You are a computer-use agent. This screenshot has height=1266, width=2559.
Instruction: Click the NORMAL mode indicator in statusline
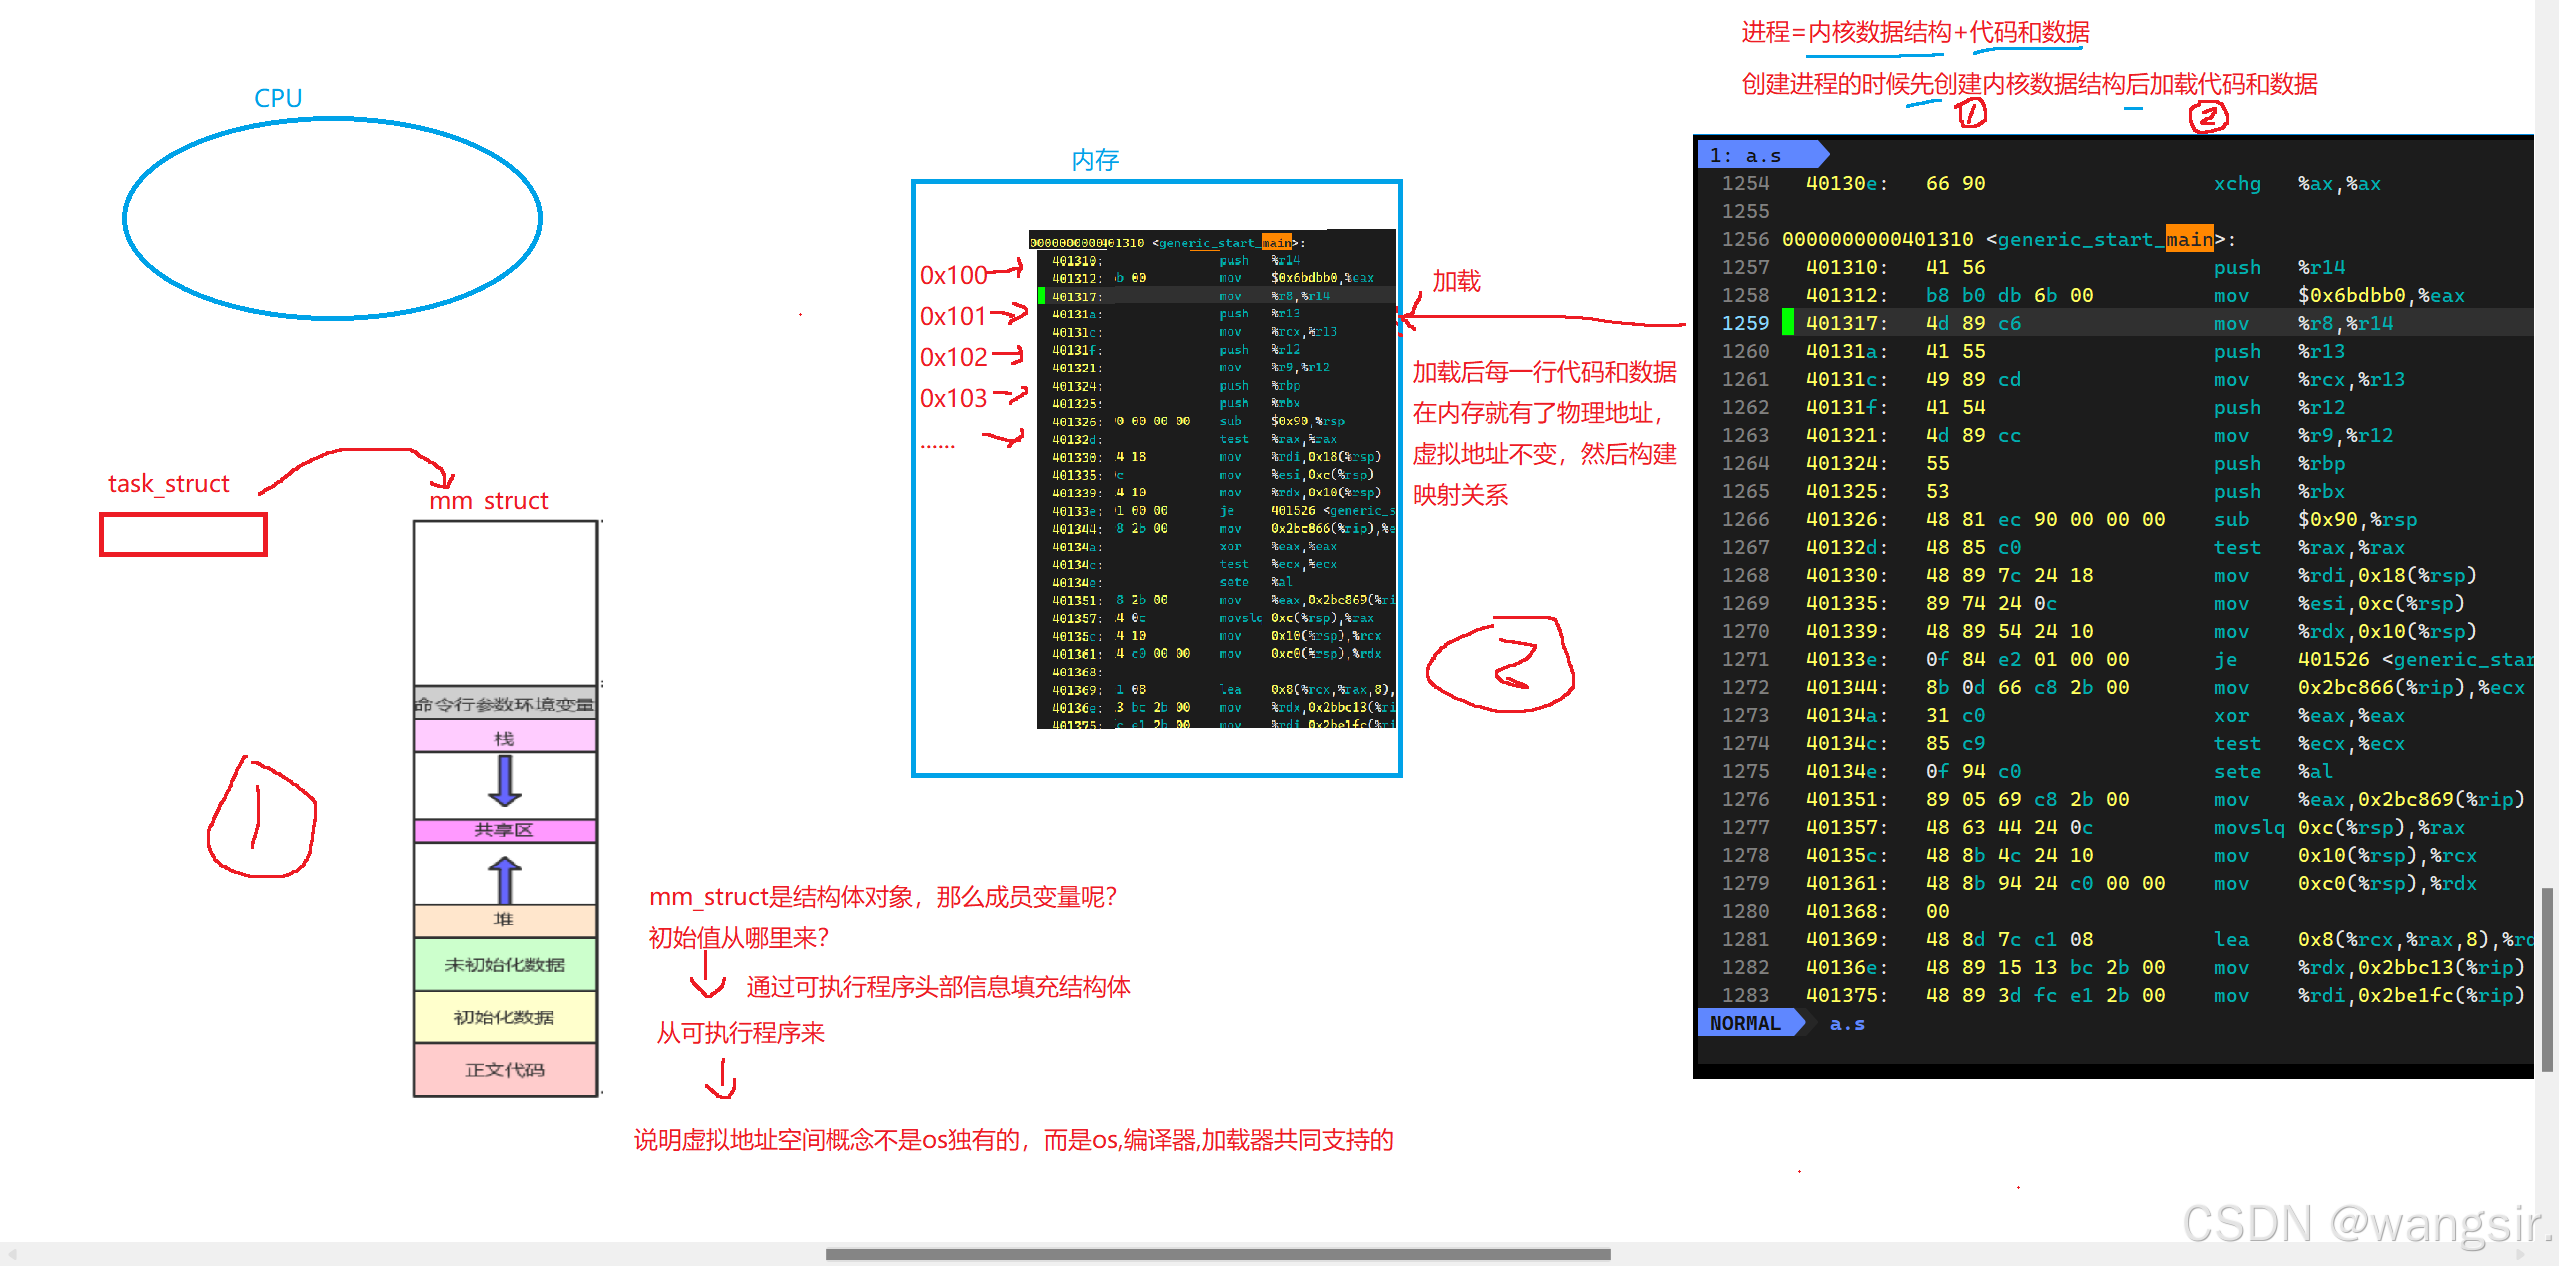(x=1745, y=1023)
